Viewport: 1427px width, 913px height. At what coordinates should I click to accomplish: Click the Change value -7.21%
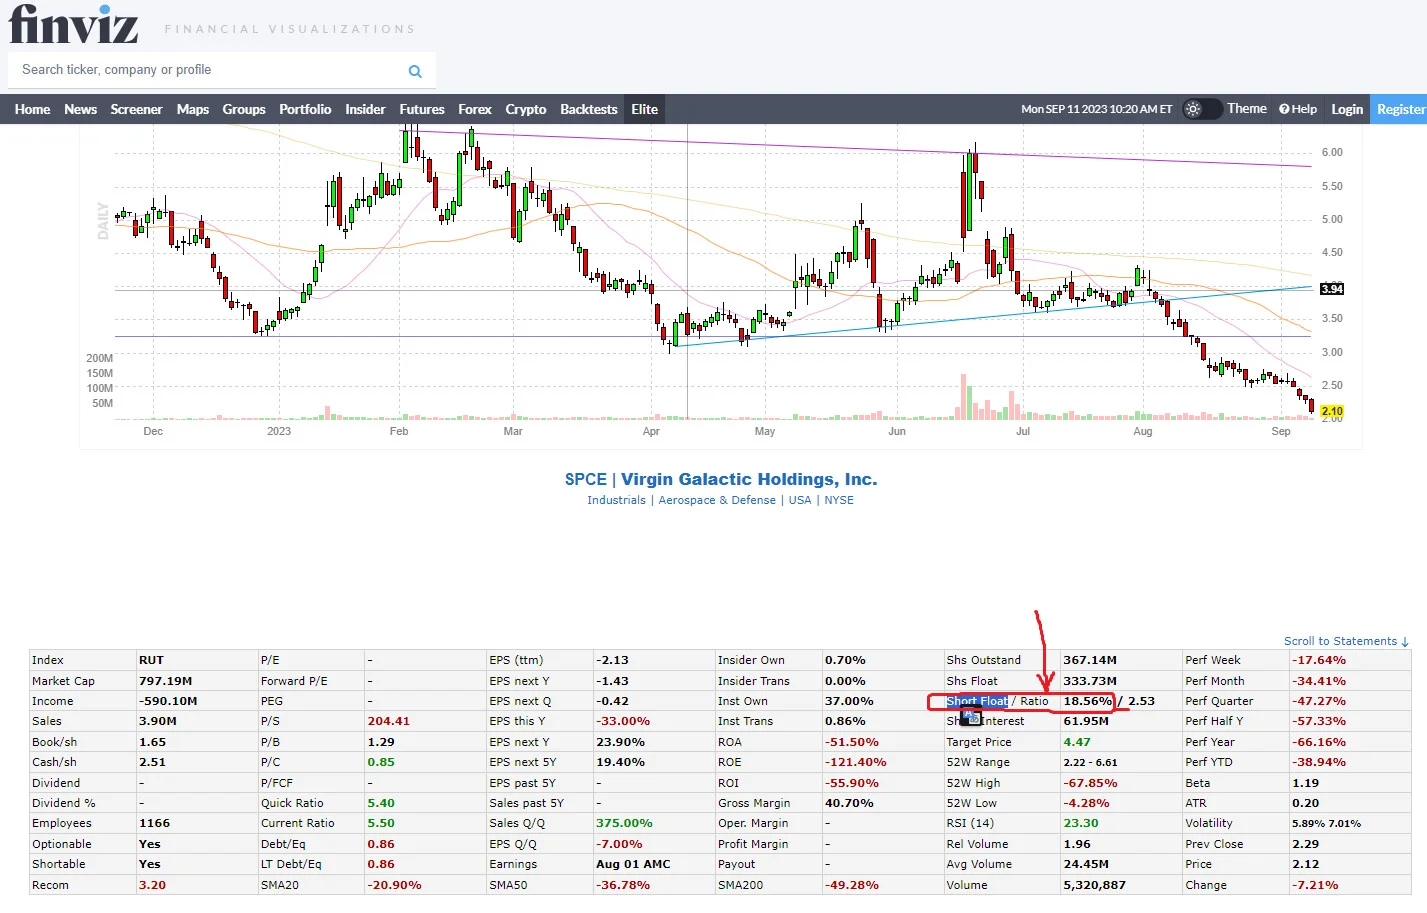1315,885
